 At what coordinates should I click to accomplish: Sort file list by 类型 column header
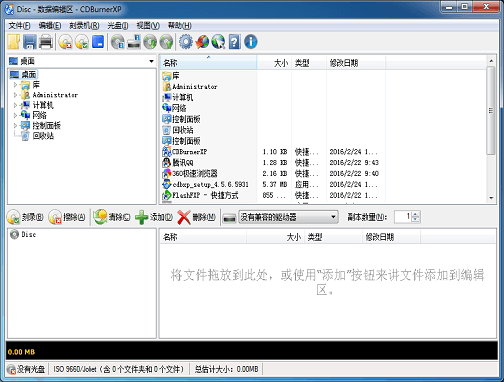pos(309,63)
